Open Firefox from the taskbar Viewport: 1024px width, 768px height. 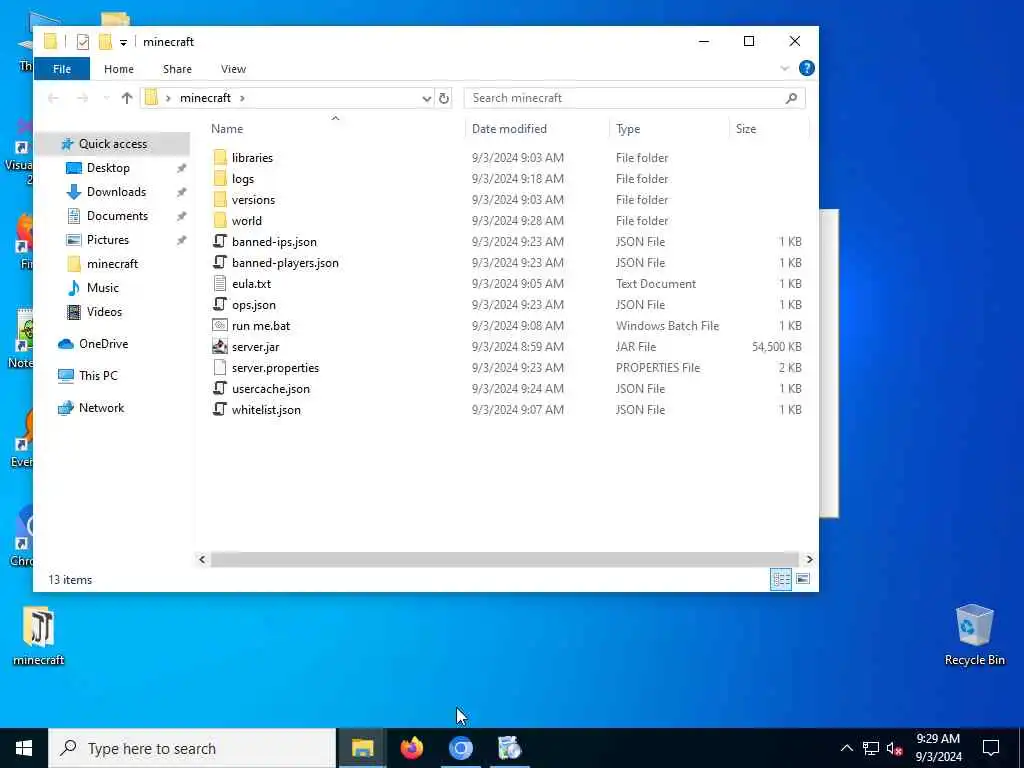(411, 748)
